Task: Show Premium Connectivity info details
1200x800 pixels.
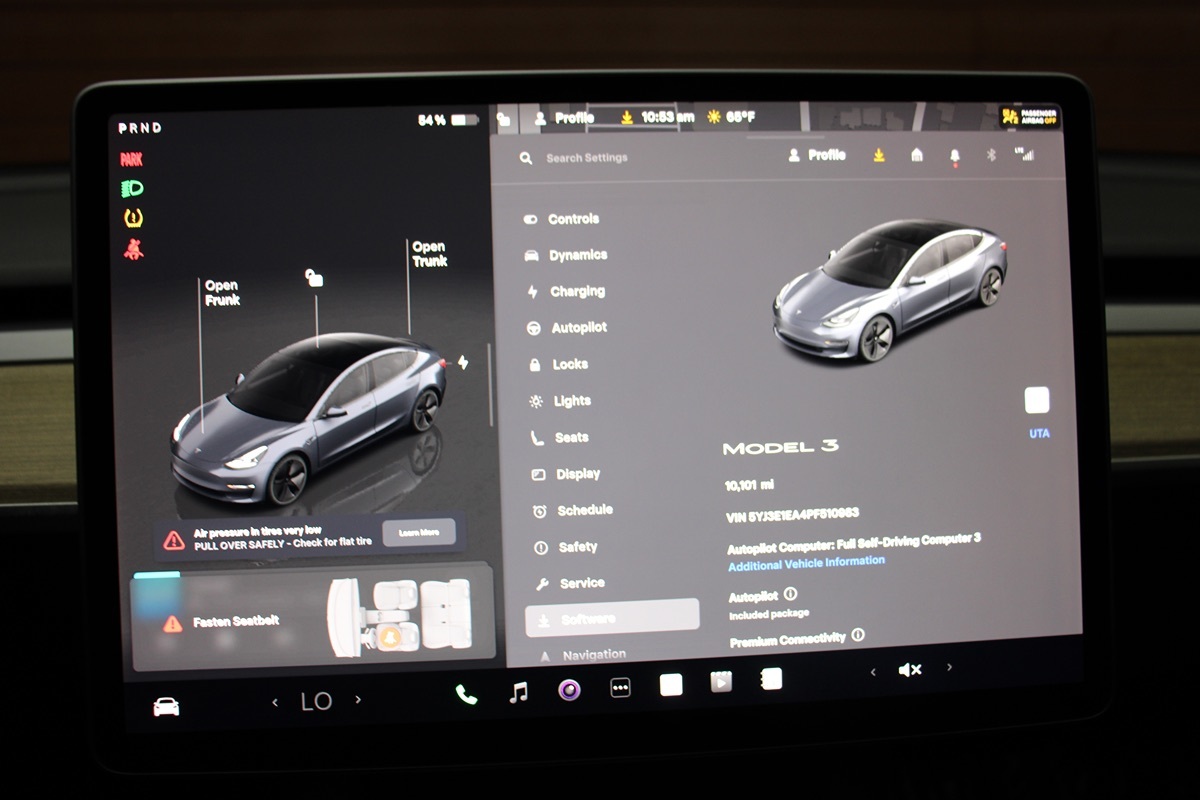Action: click(x=858, y=635)
